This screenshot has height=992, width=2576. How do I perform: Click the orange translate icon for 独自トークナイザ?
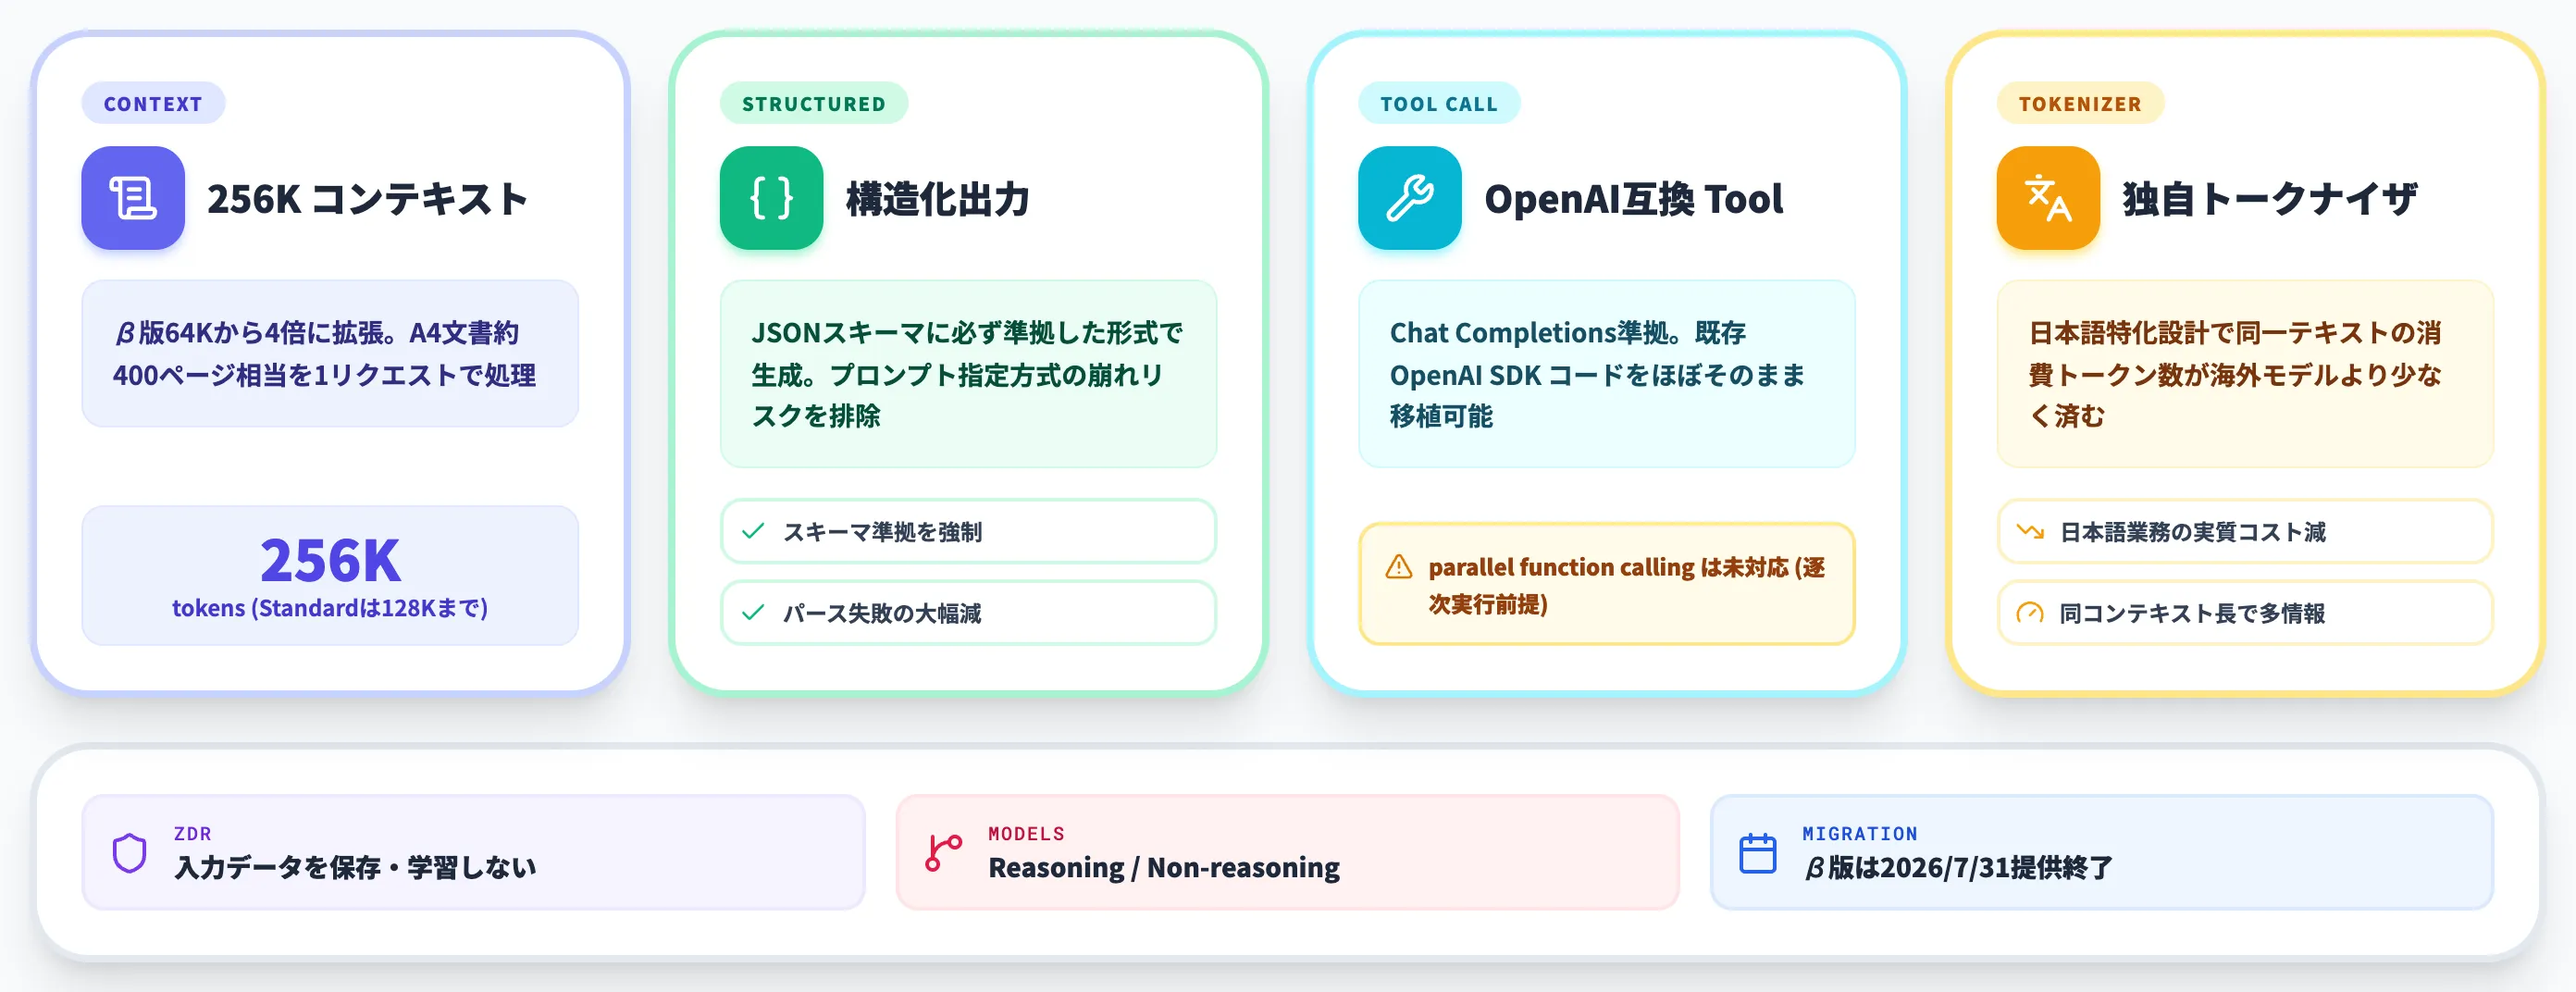pos(2048,198)
